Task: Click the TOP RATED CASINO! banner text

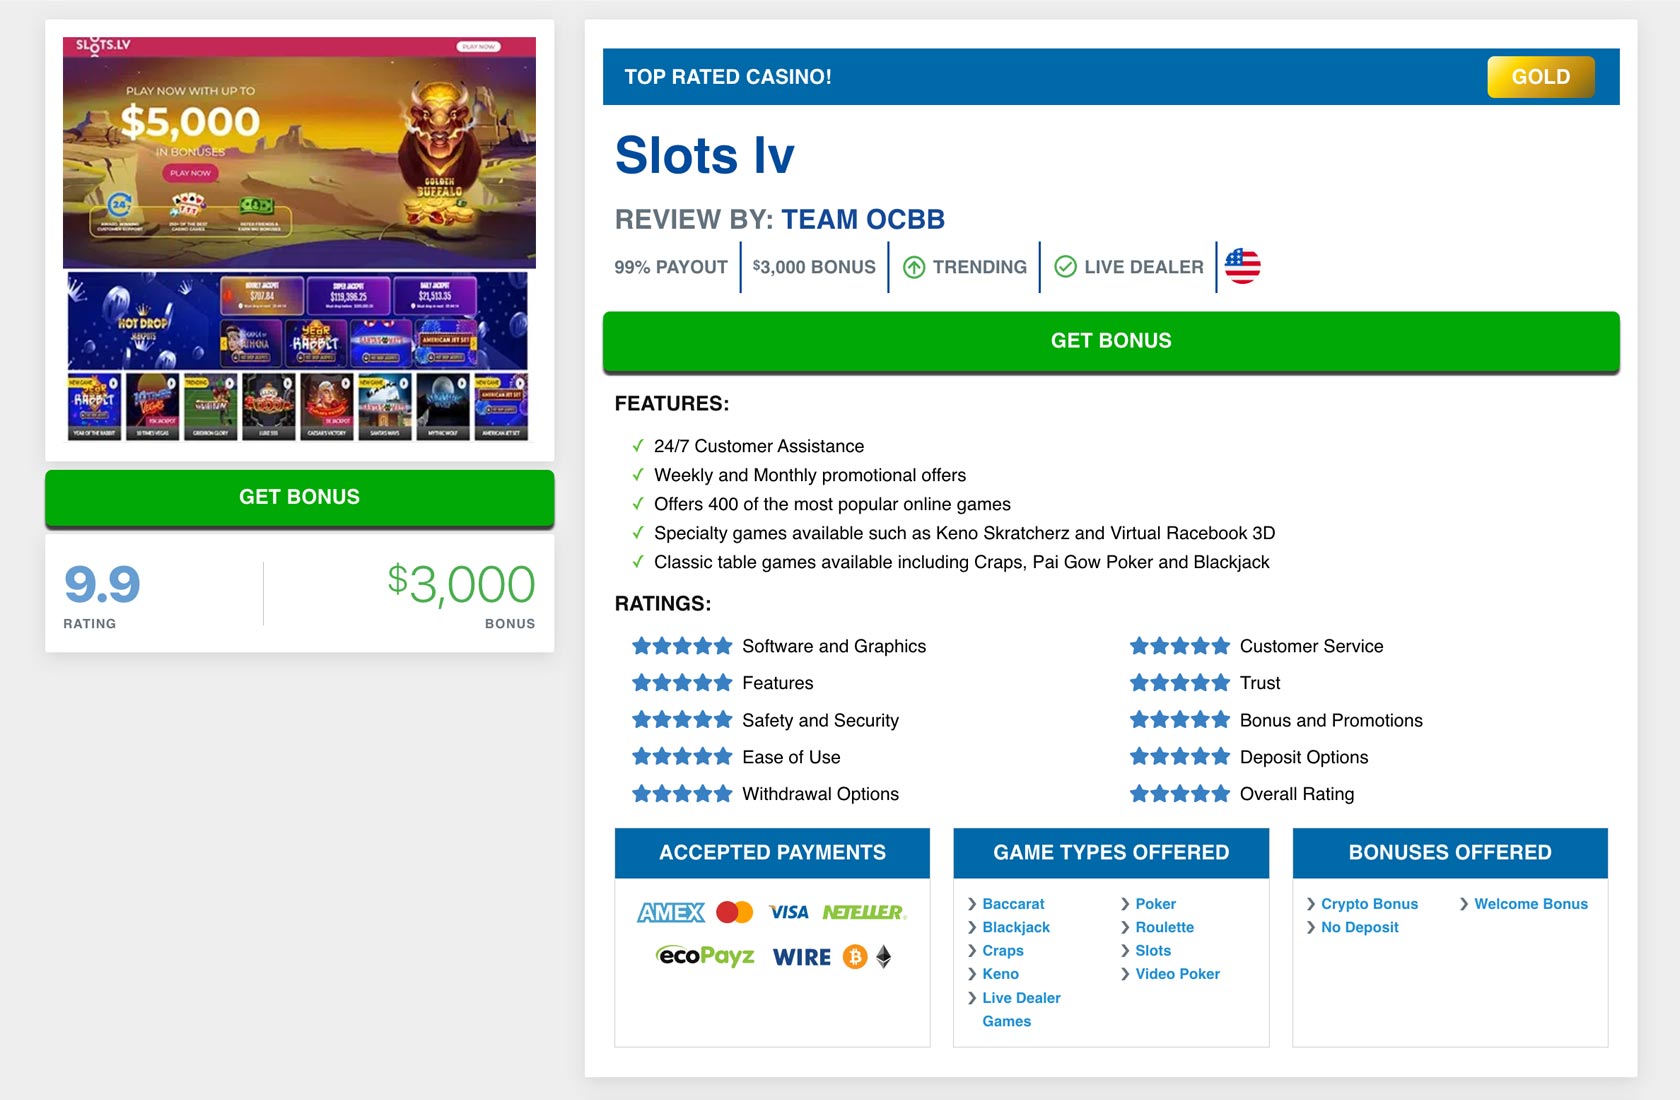Action: (728, 77)
